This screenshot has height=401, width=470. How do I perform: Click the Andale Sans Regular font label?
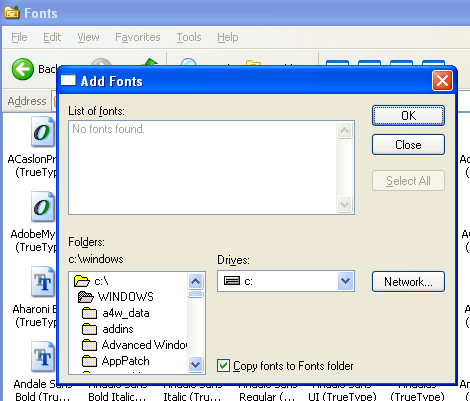267,392
